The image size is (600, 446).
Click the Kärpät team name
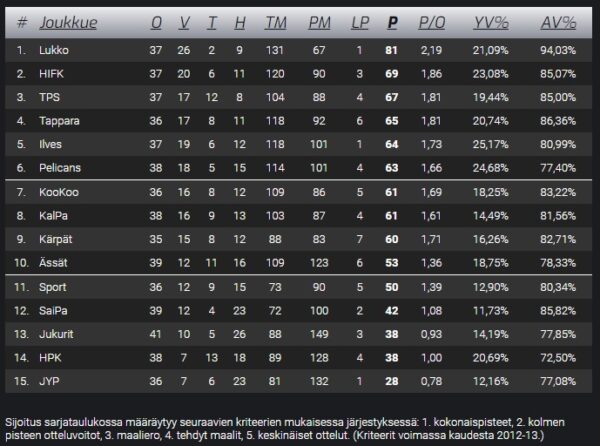pos(56,240)
